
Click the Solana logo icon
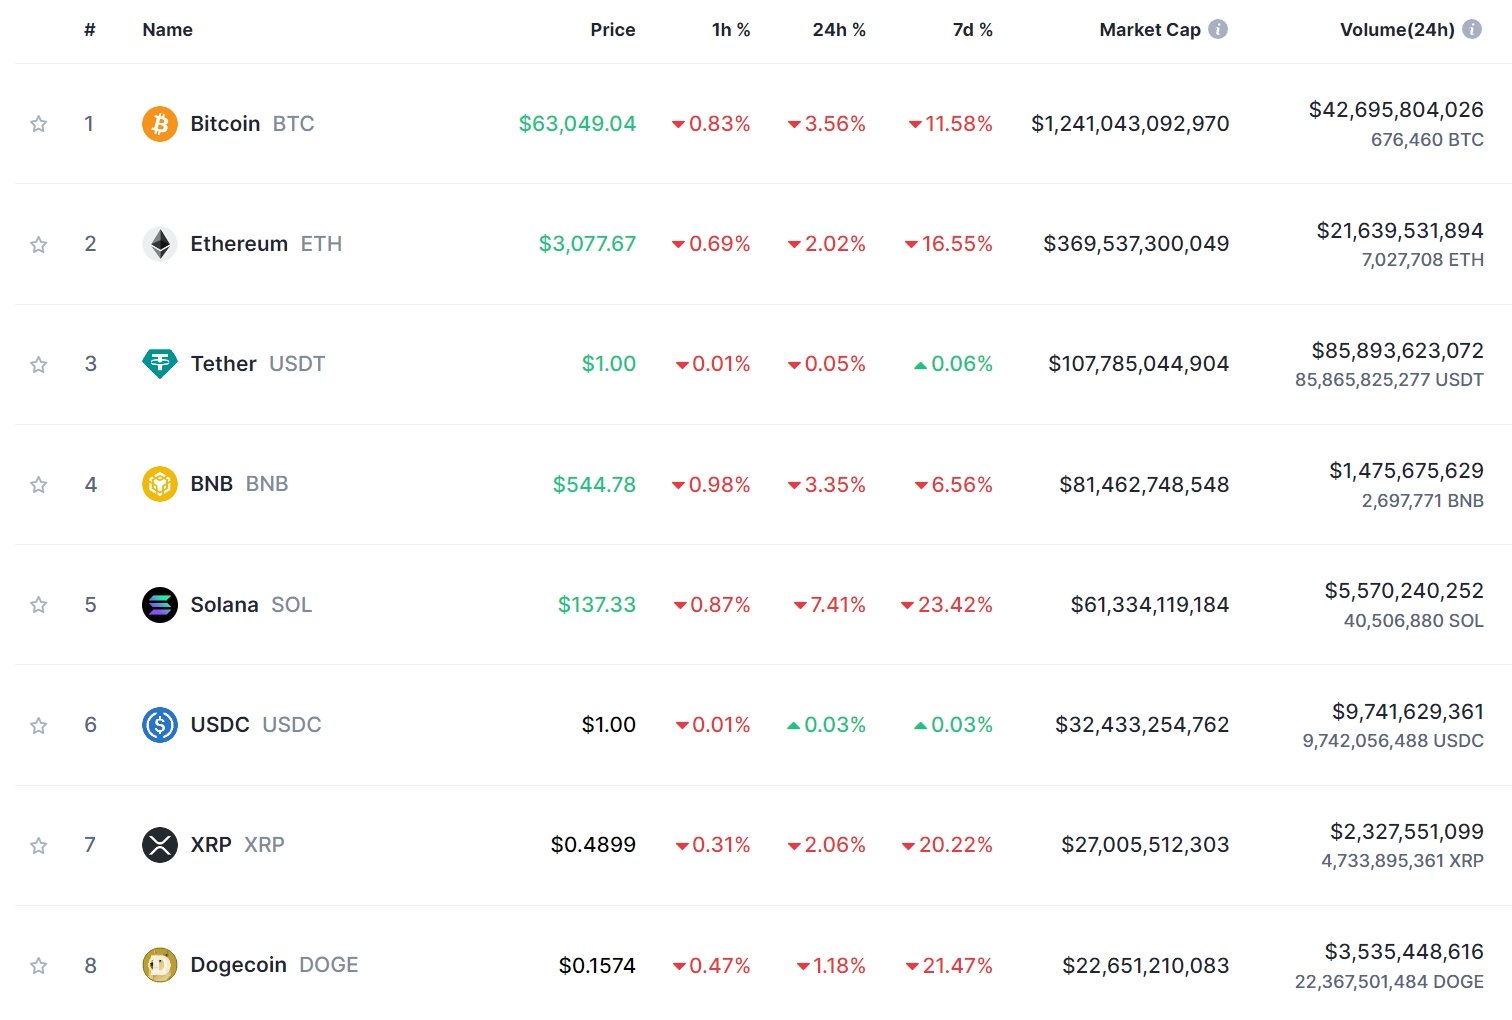[159, 605]
